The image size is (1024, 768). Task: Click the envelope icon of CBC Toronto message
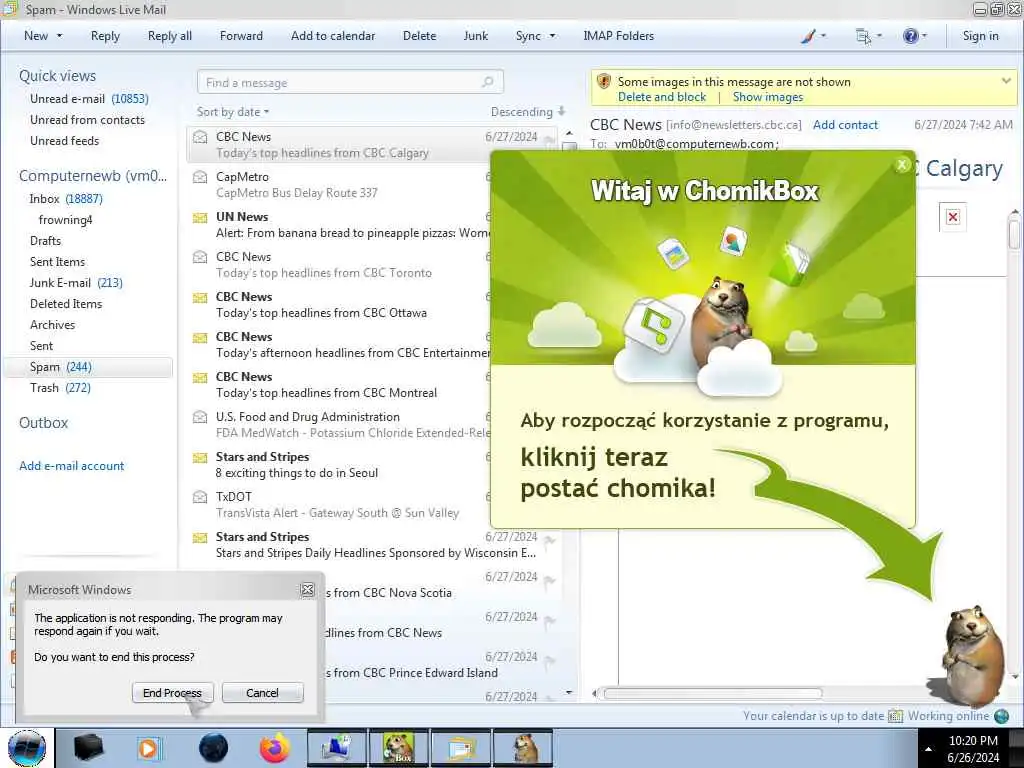click(200, 257)
